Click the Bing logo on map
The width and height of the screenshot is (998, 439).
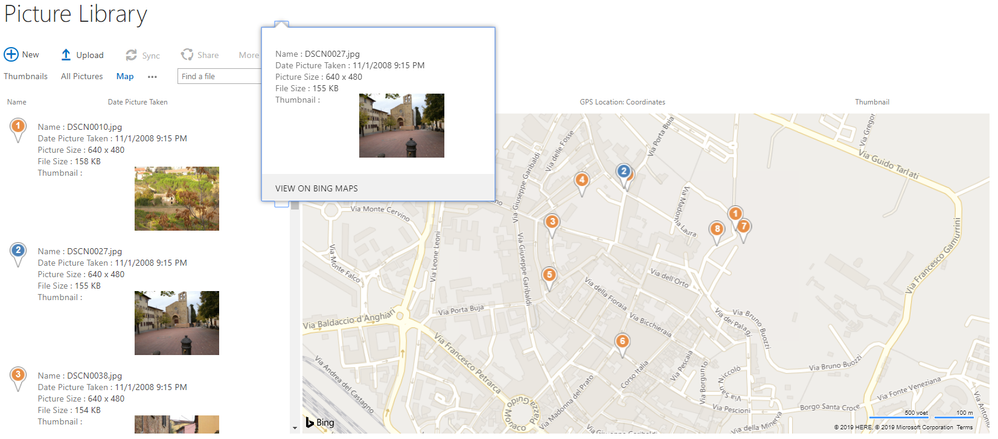pos(320,422)
